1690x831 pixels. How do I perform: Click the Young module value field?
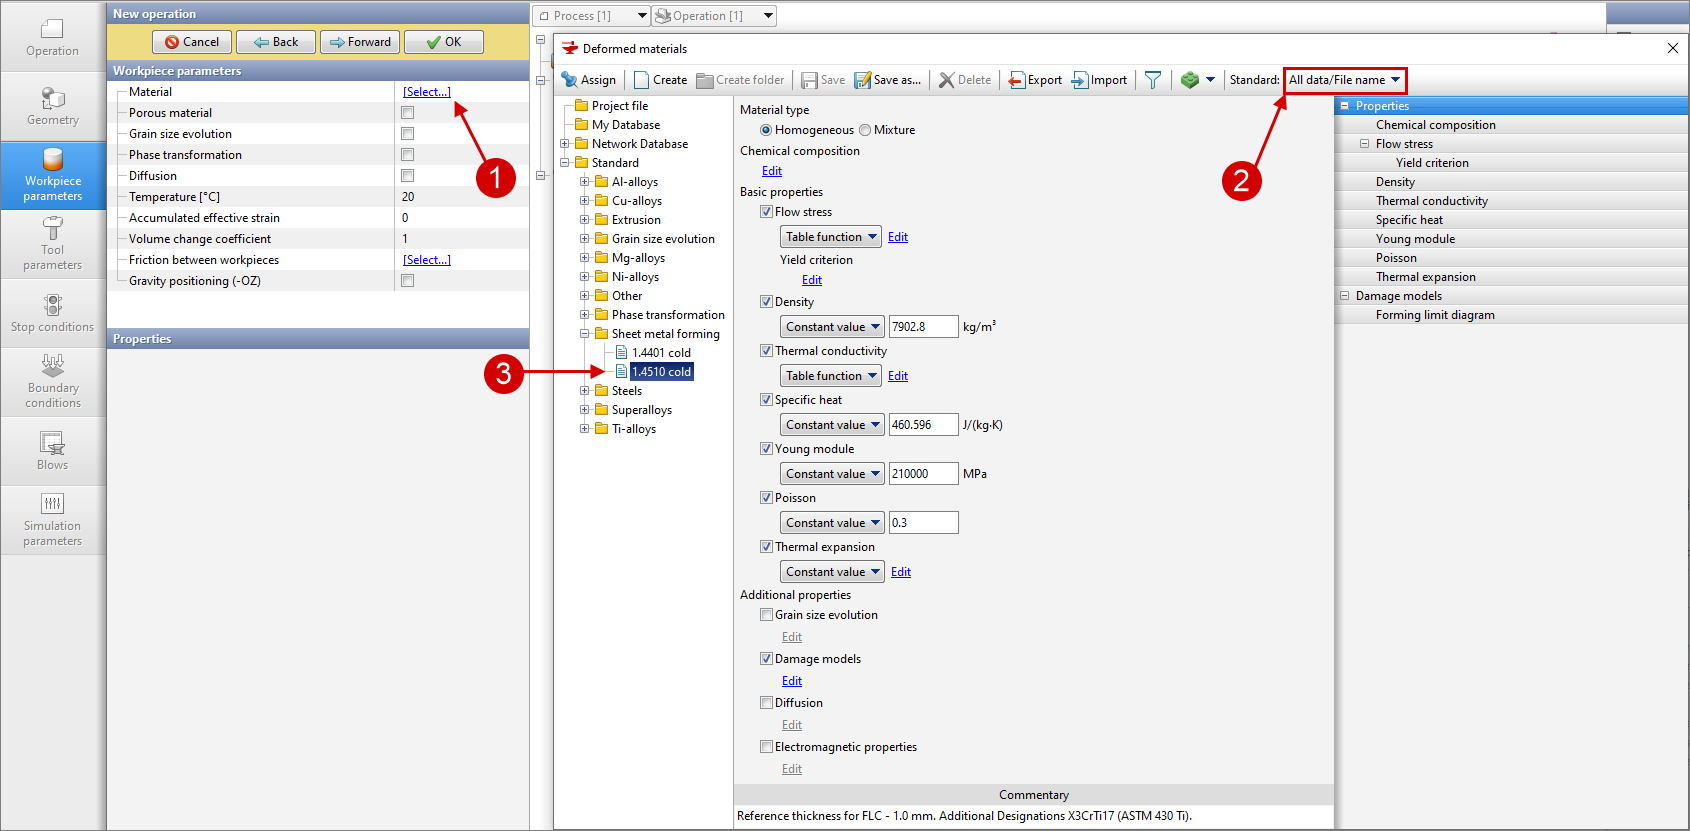click(923, 474)
